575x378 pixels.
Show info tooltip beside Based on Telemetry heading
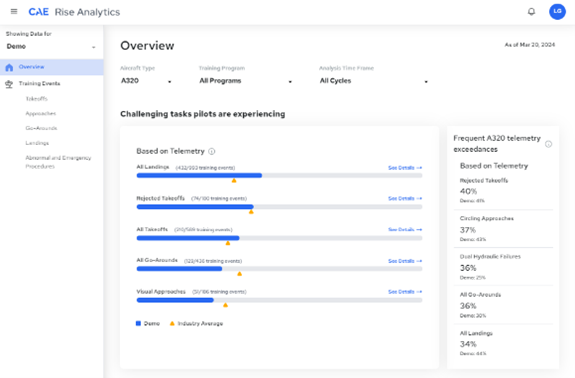click(212, 151)
